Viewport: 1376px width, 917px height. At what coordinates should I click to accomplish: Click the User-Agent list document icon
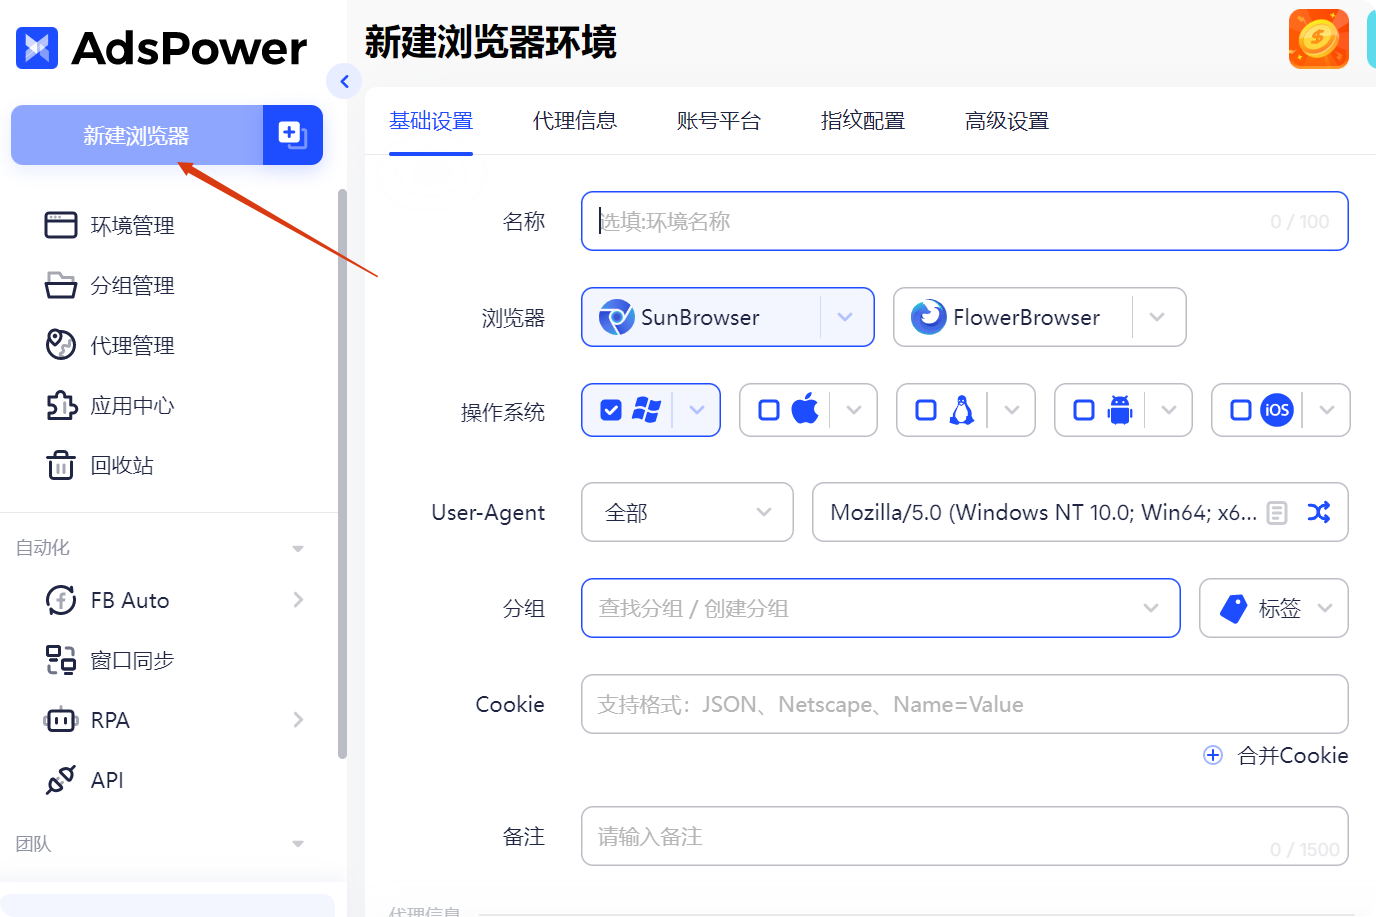point(1277,513)
